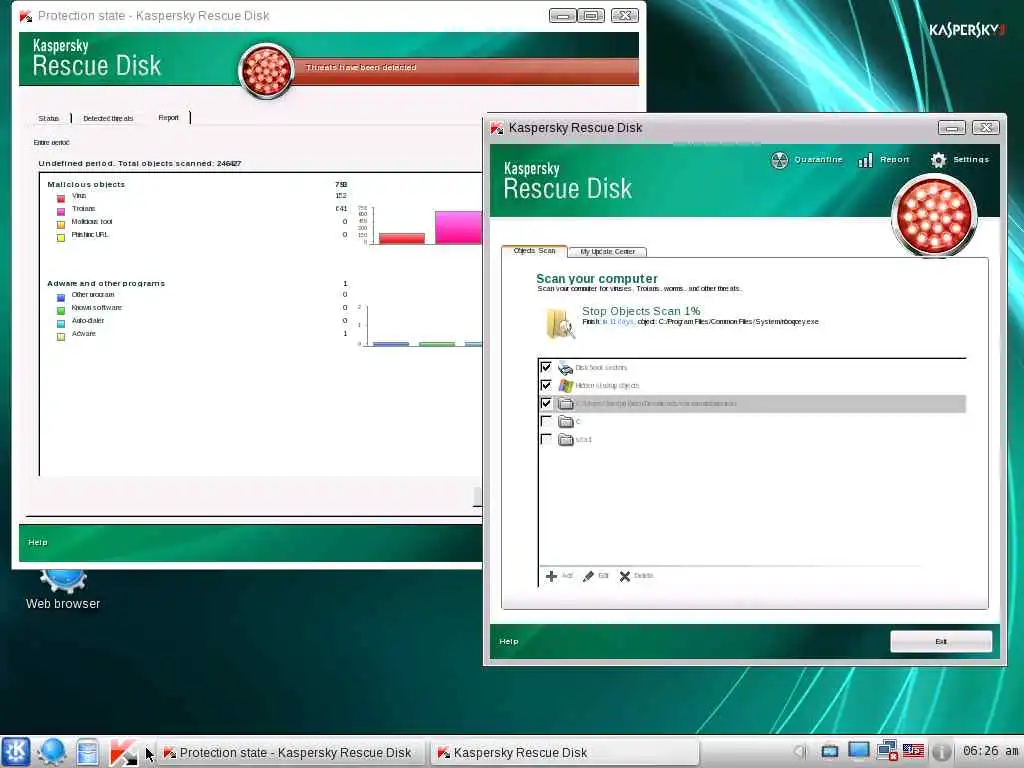1024x768 pixels.
Task: Click the Disk boot sectors drive icon
Action: pos(566,368)
